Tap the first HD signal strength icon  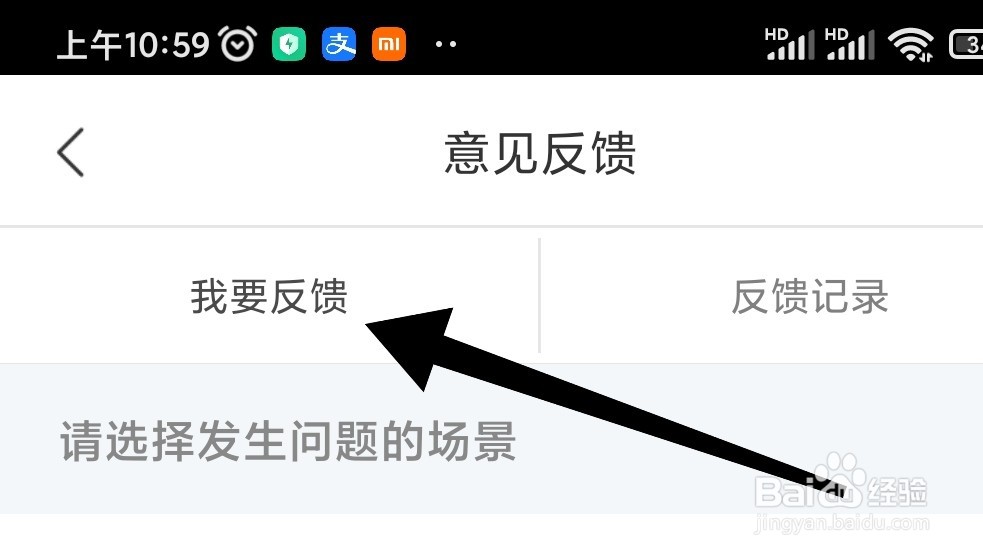(x=789, y=44)
